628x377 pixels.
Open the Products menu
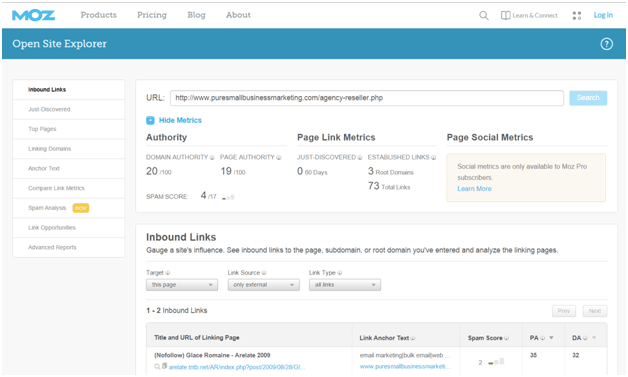99,15
